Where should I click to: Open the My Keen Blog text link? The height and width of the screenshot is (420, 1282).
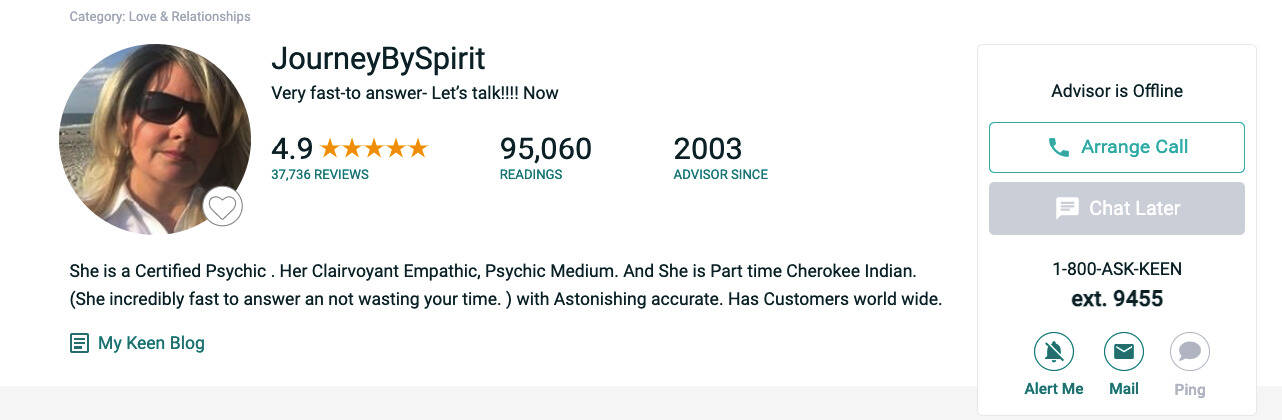click(x=151, y=344)
